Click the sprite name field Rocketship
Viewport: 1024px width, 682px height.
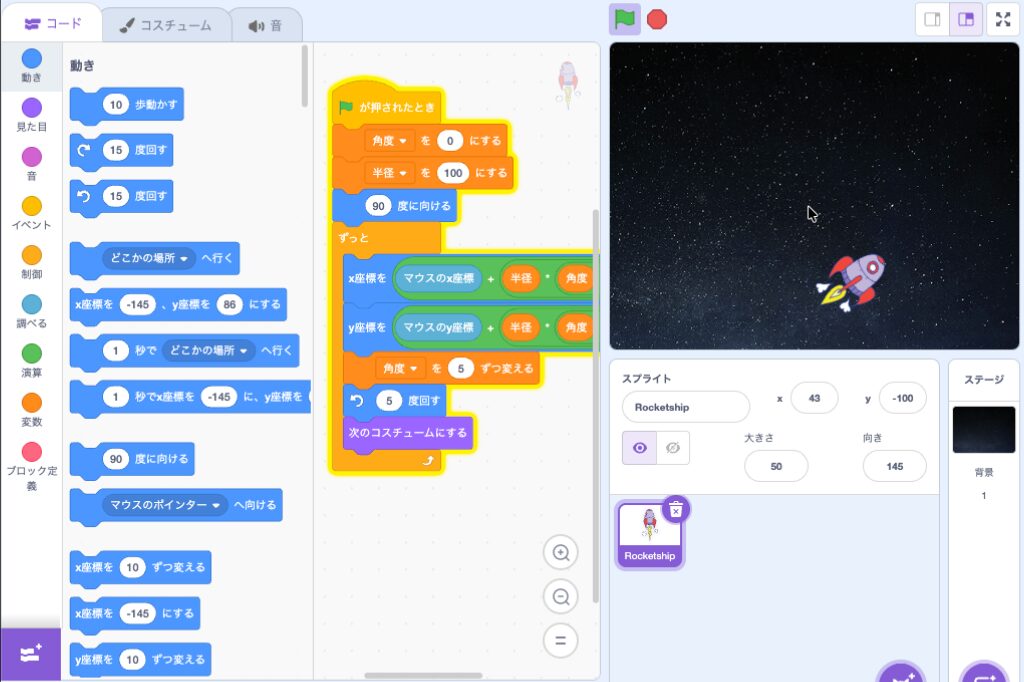point(685,407)
